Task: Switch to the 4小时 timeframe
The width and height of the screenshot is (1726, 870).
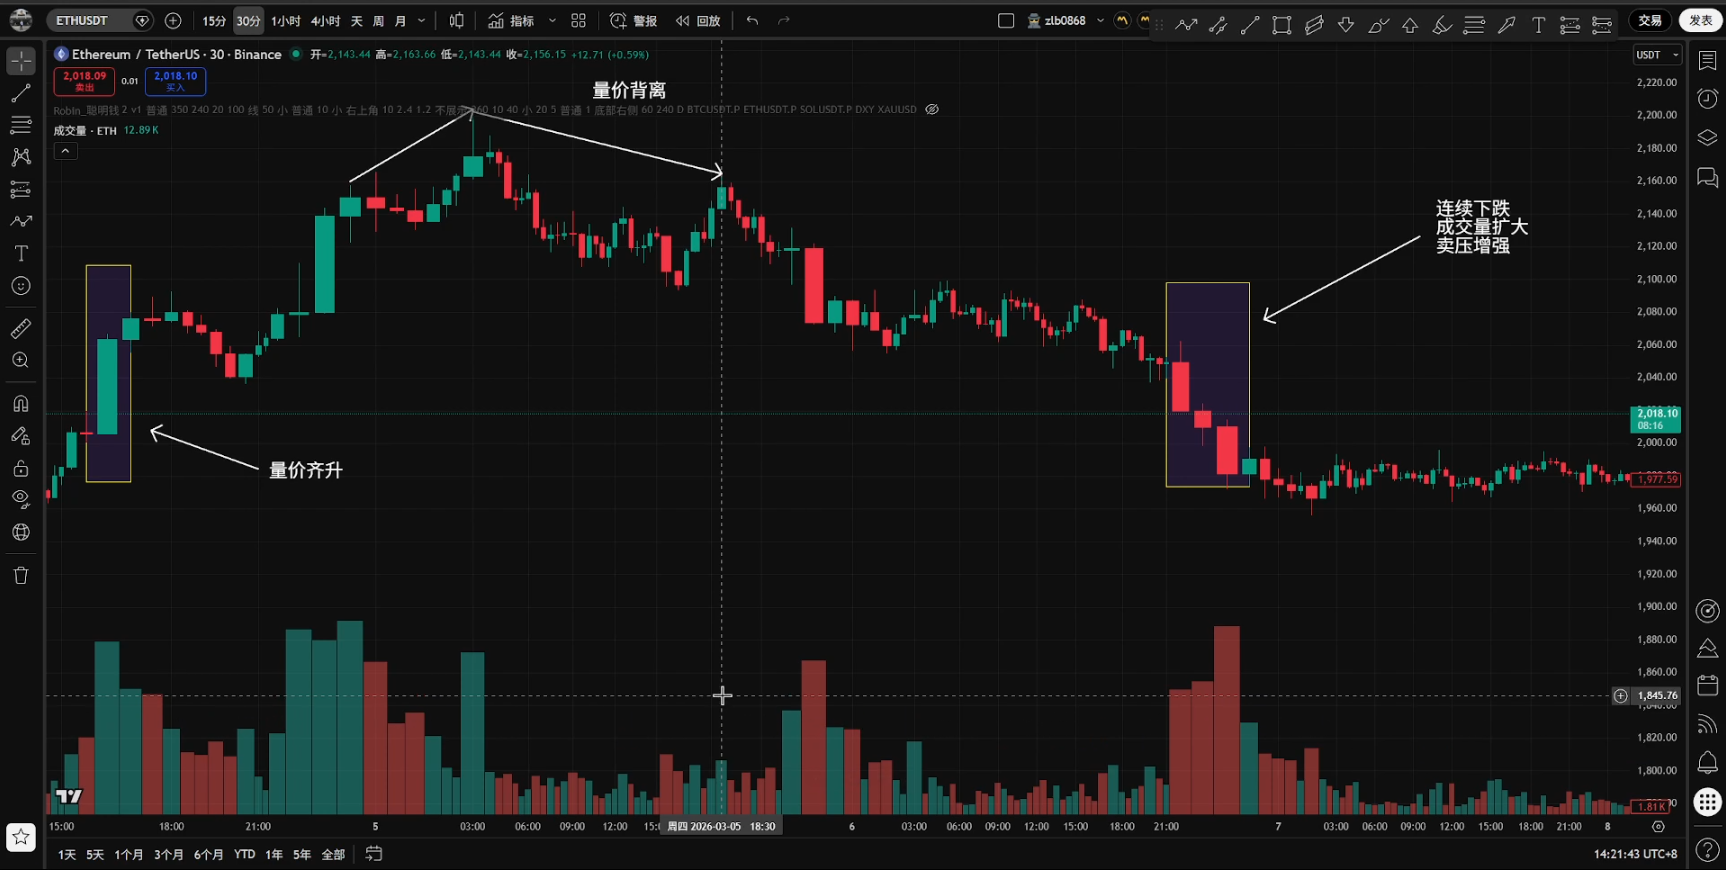Action: point(325,21)
